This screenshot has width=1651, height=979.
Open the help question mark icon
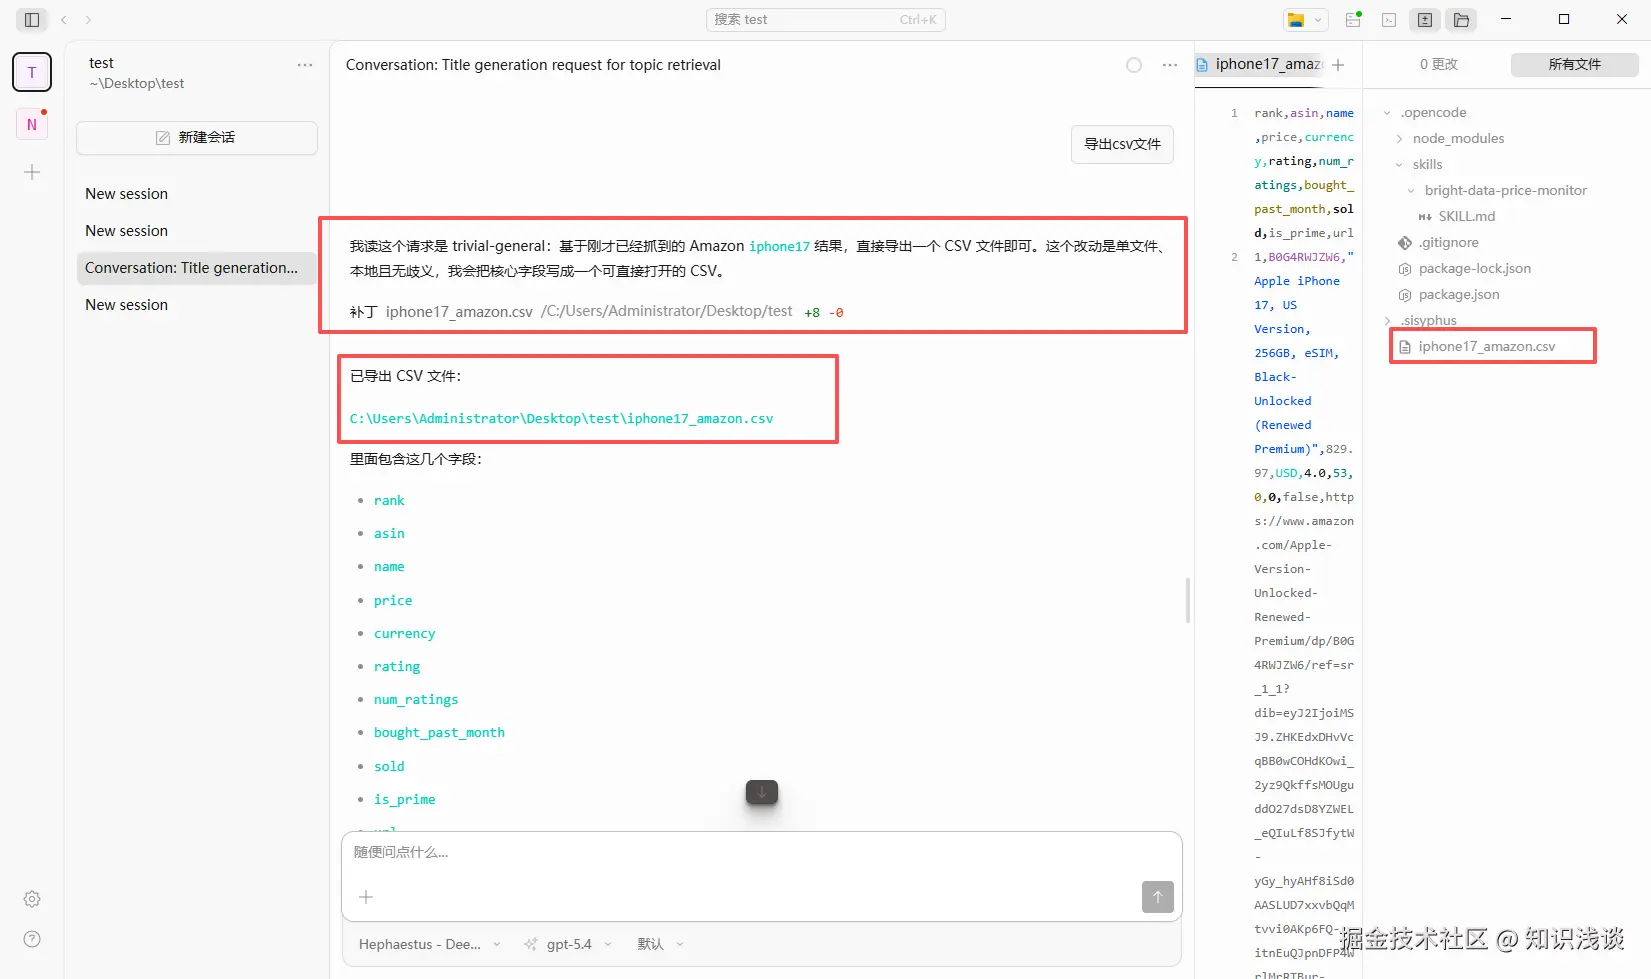pyautogui.click(x=32, y=939)
